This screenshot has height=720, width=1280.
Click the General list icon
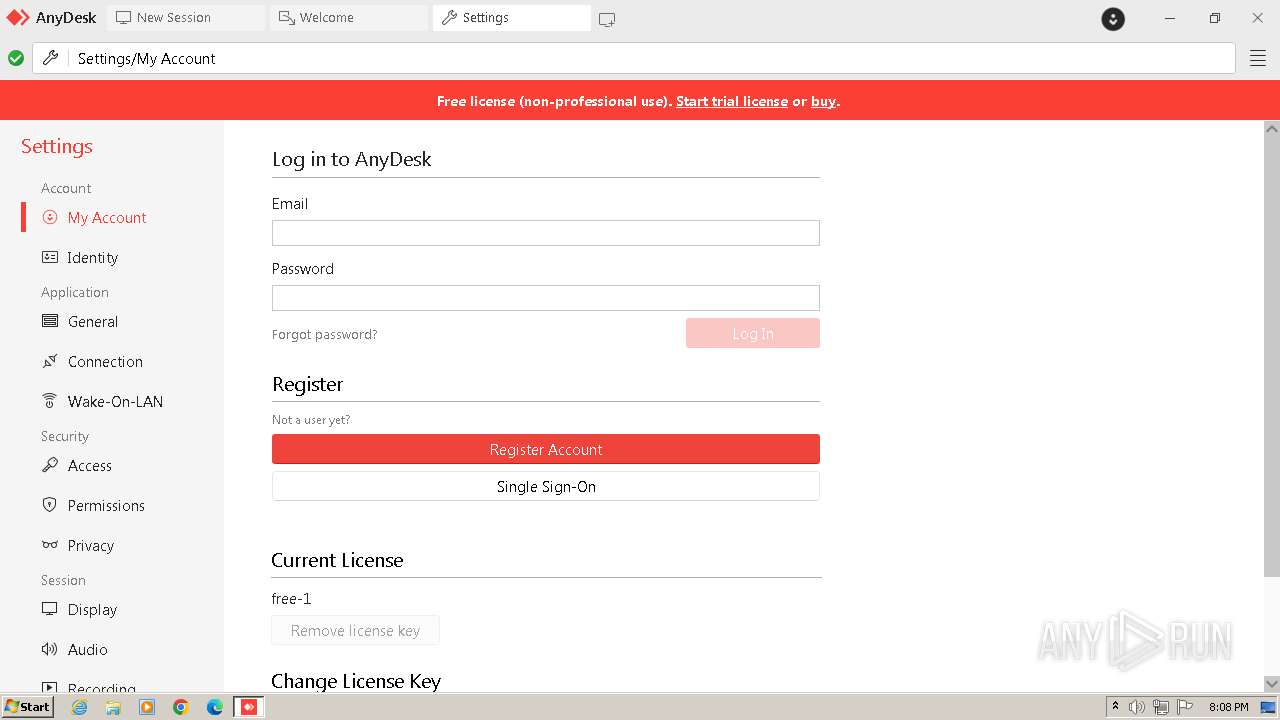click(50, 321)
